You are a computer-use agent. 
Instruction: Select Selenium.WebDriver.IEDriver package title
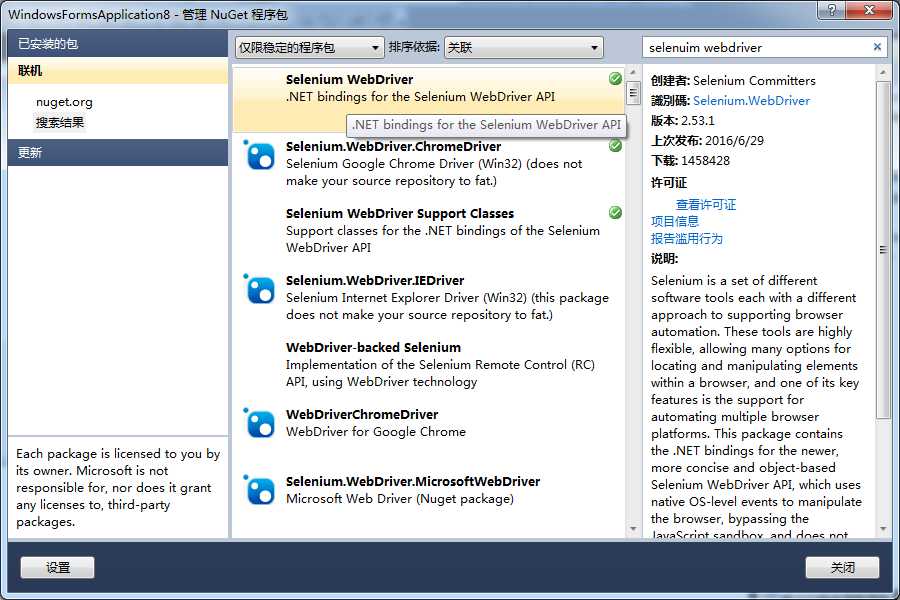(375, 281)
